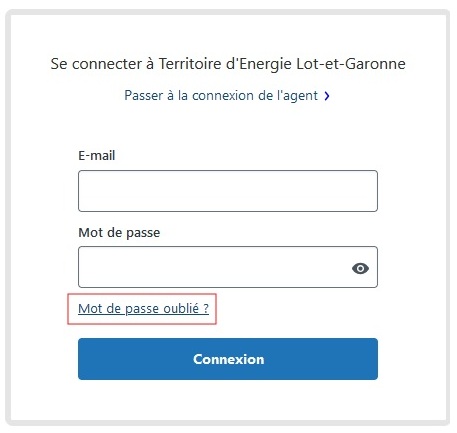Place cursor in the password box

coord(228,267)
